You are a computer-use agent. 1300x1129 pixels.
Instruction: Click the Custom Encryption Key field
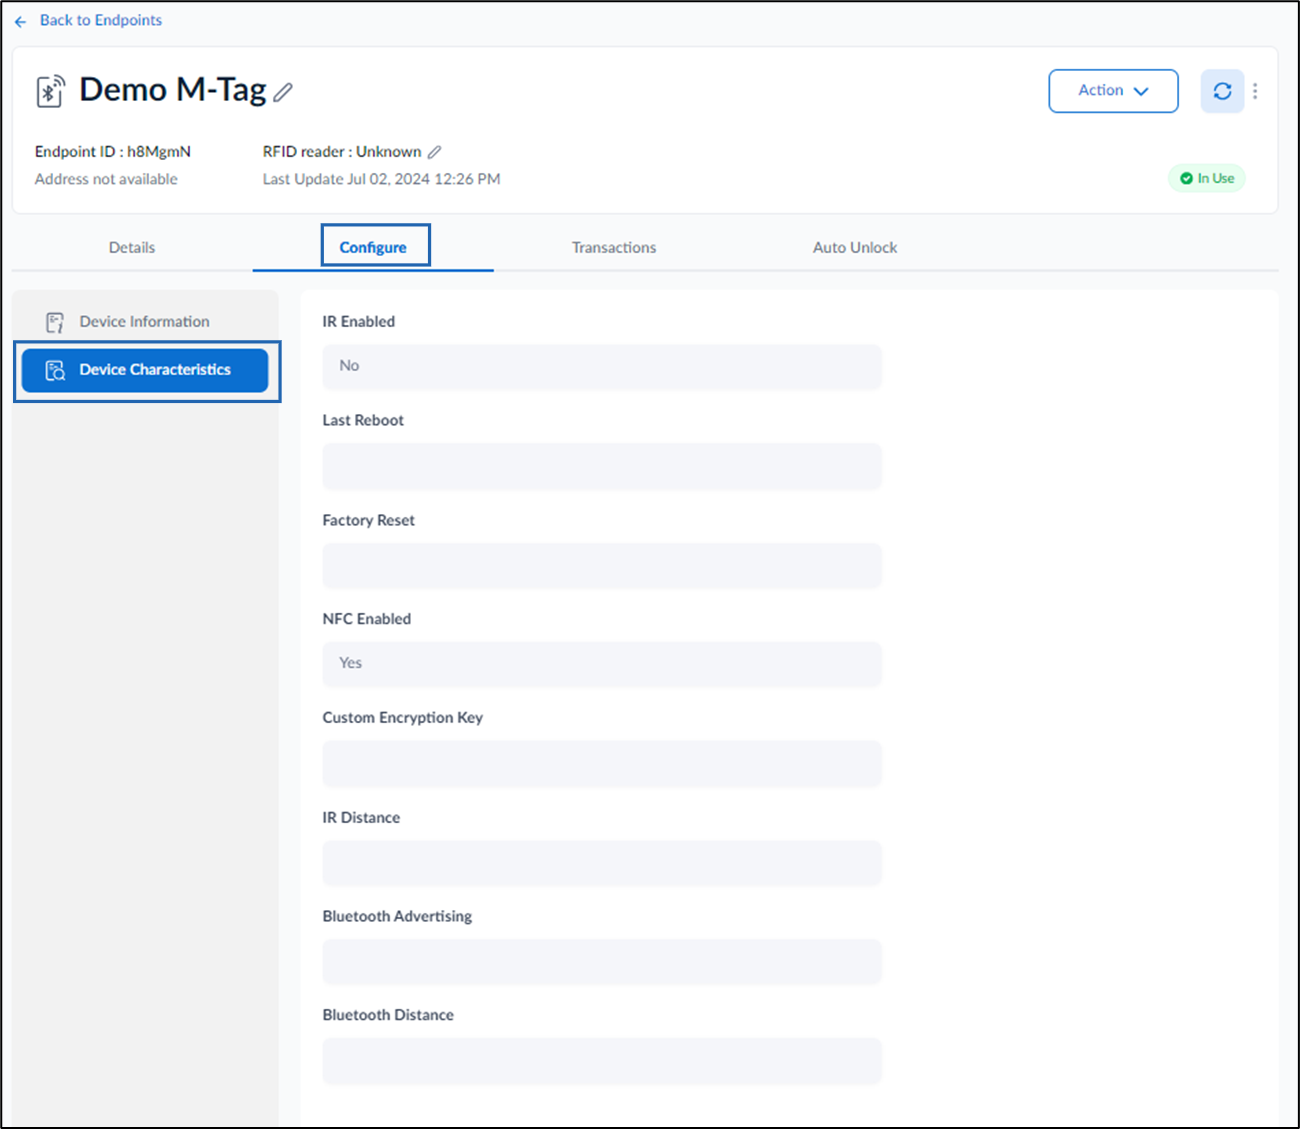(602, 763)
